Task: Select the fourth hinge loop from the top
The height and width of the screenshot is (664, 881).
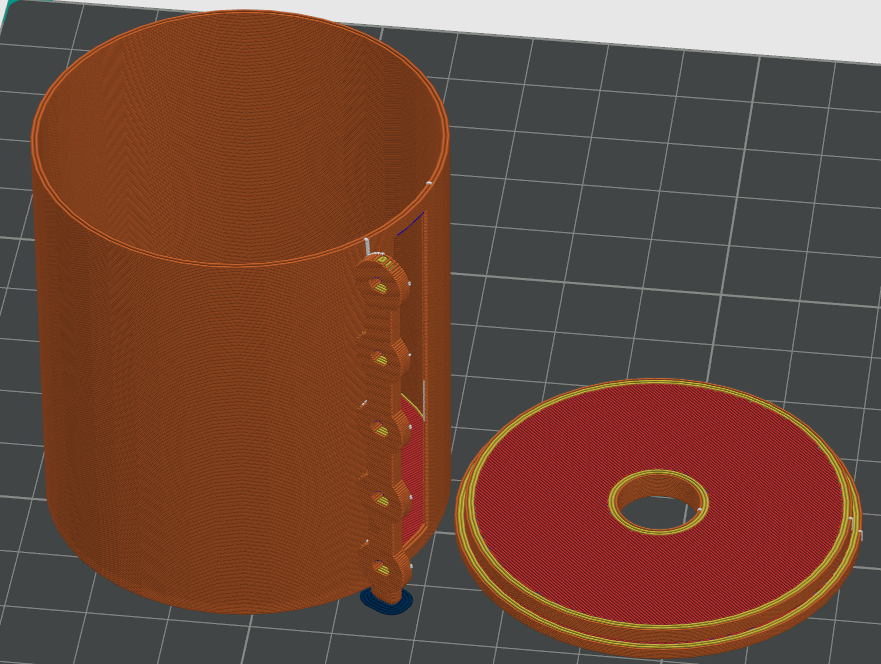Action: [x=384, y=499]
